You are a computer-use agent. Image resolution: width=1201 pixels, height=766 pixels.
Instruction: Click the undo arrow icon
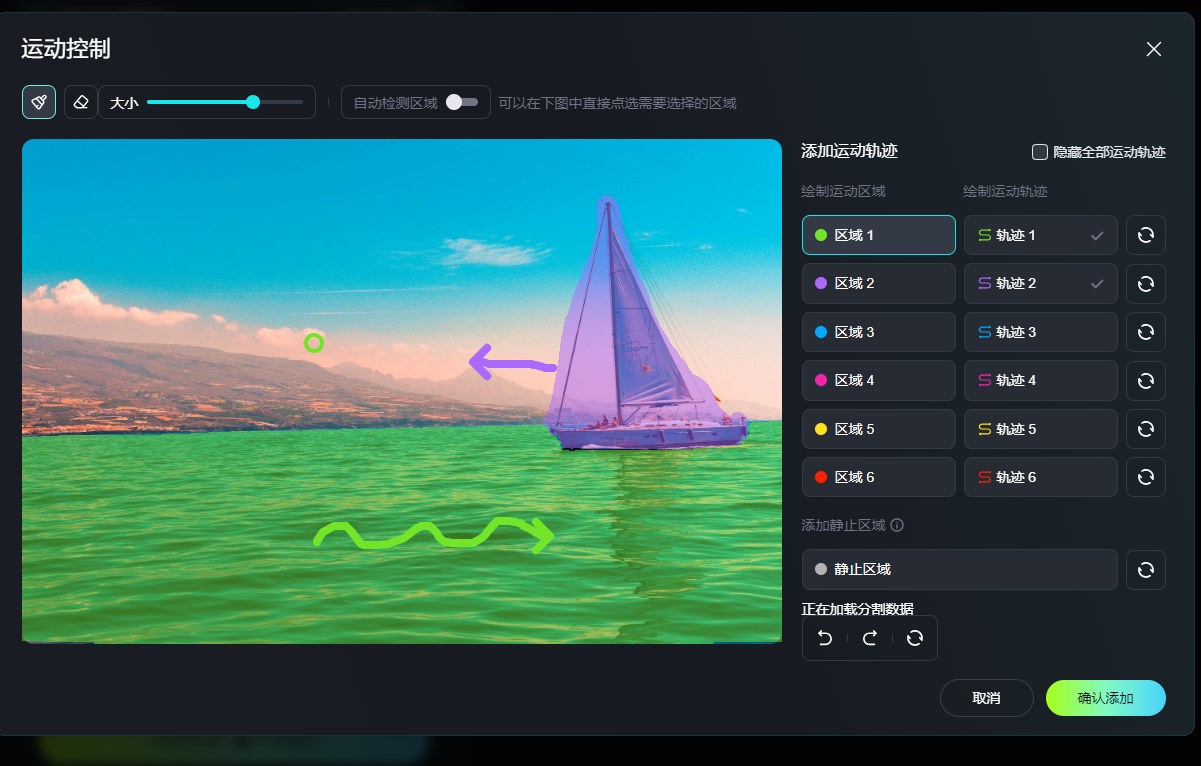pyautogui.click(x=825, y=638)
